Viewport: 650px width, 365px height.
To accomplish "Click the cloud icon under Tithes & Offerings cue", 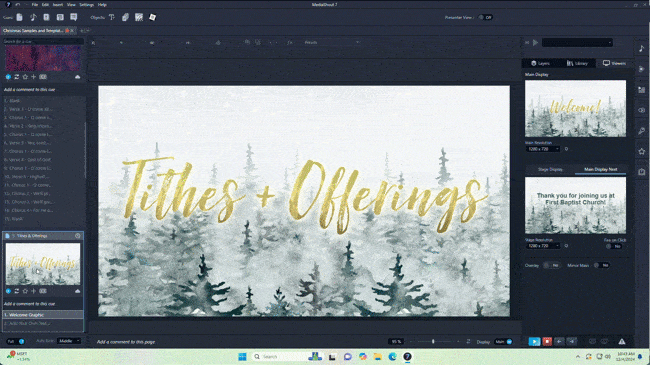I will tap(78, 291).
